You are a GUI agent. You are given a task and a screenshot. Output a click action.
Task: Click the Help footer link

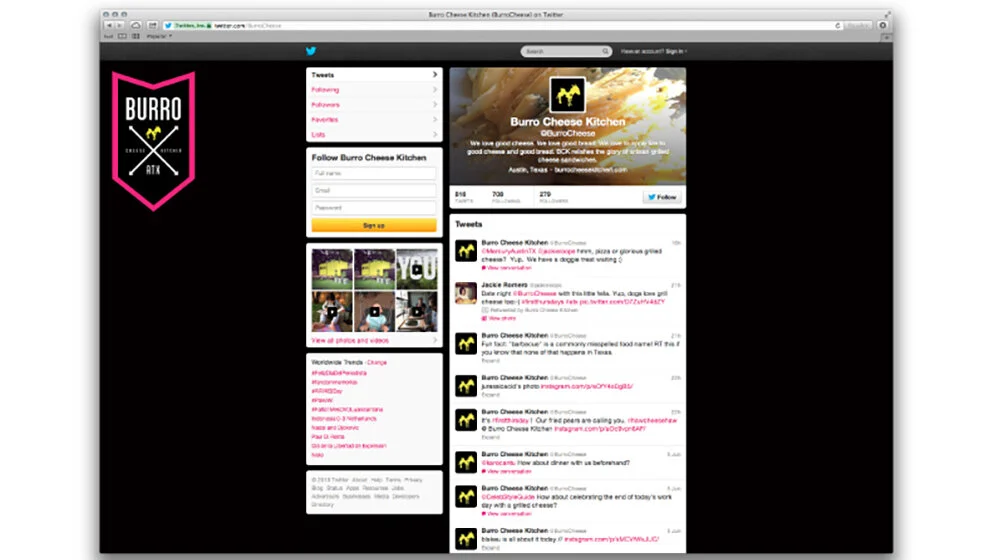377,480
